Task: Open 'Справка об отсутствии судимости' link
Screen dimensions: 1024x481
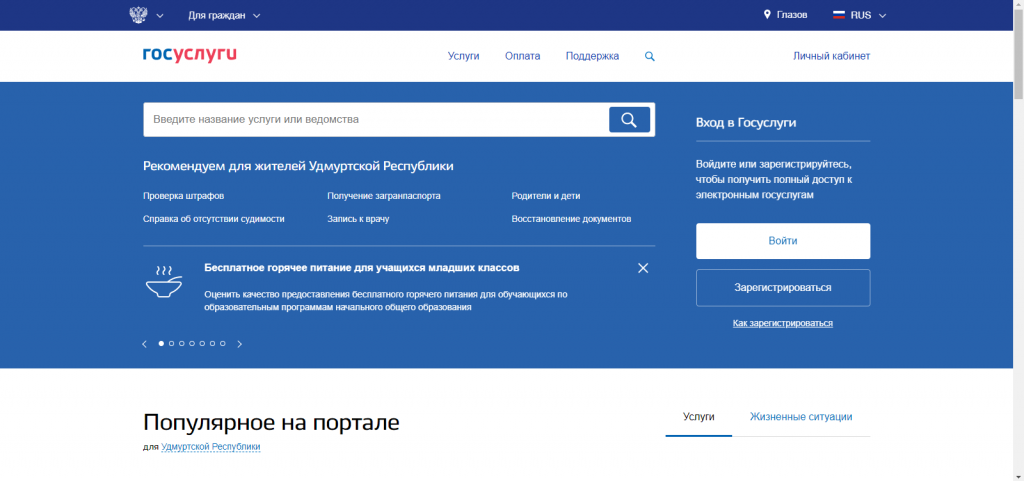Action: click(214, 219)
